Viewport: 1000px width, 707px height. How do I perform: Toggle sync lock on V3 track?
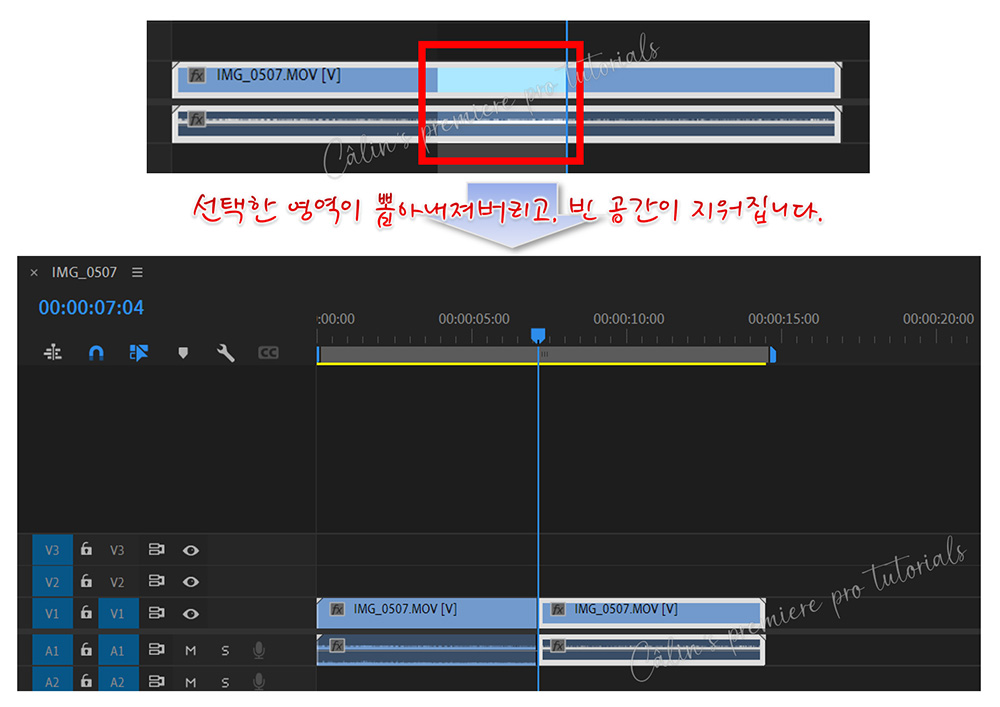coord(156,549)
